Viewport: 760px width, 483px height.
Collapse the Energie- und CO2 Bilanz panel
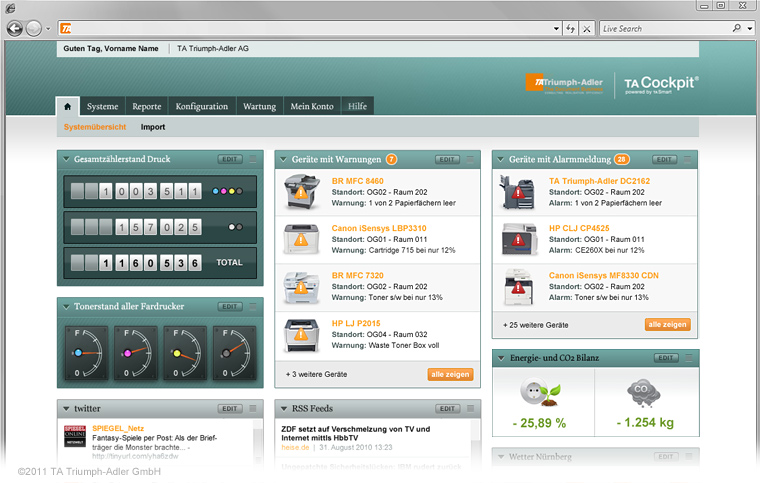(x=502, y=358)
